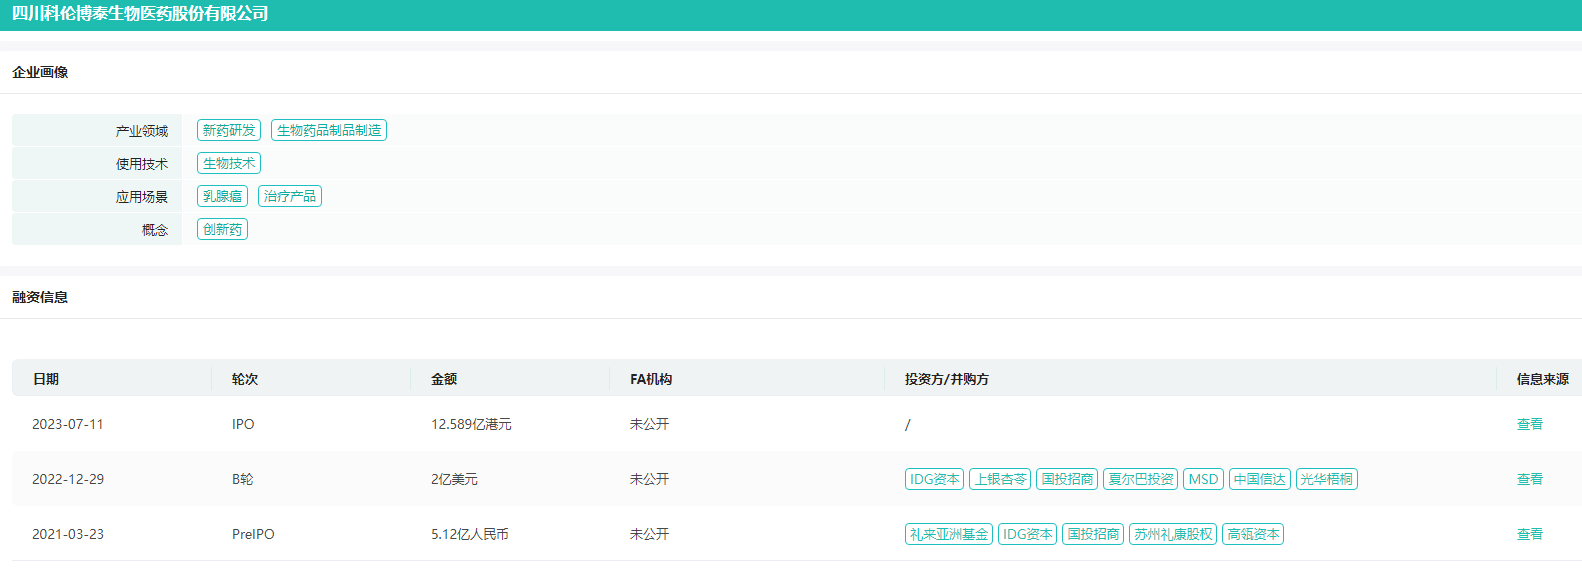The width and height of the screenshot is (1582, 571).
Task: Open the 上银杏苓 investor tag
Action: click(1000, 479)
